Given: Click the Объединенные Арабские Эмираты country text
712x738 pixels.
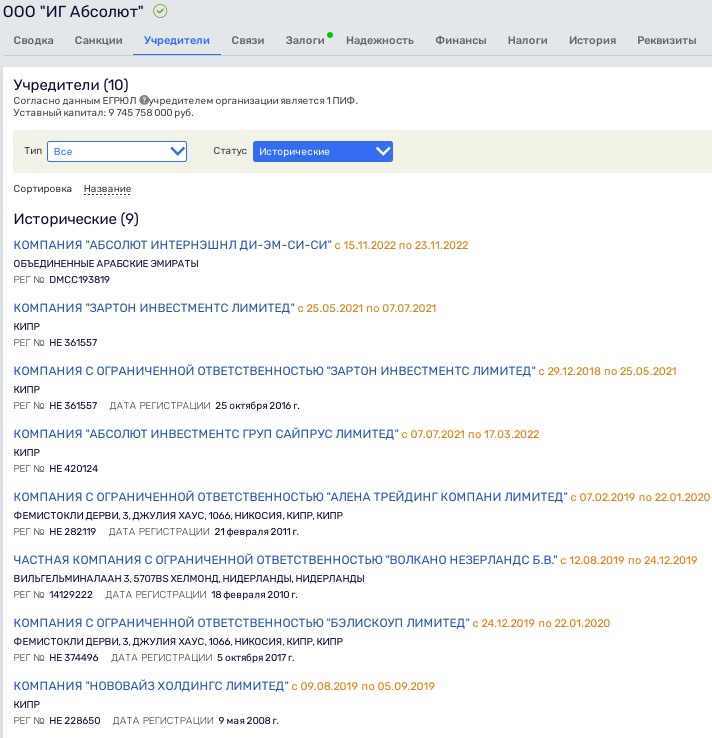Looking at the screenshot, I should click(106, 264).
